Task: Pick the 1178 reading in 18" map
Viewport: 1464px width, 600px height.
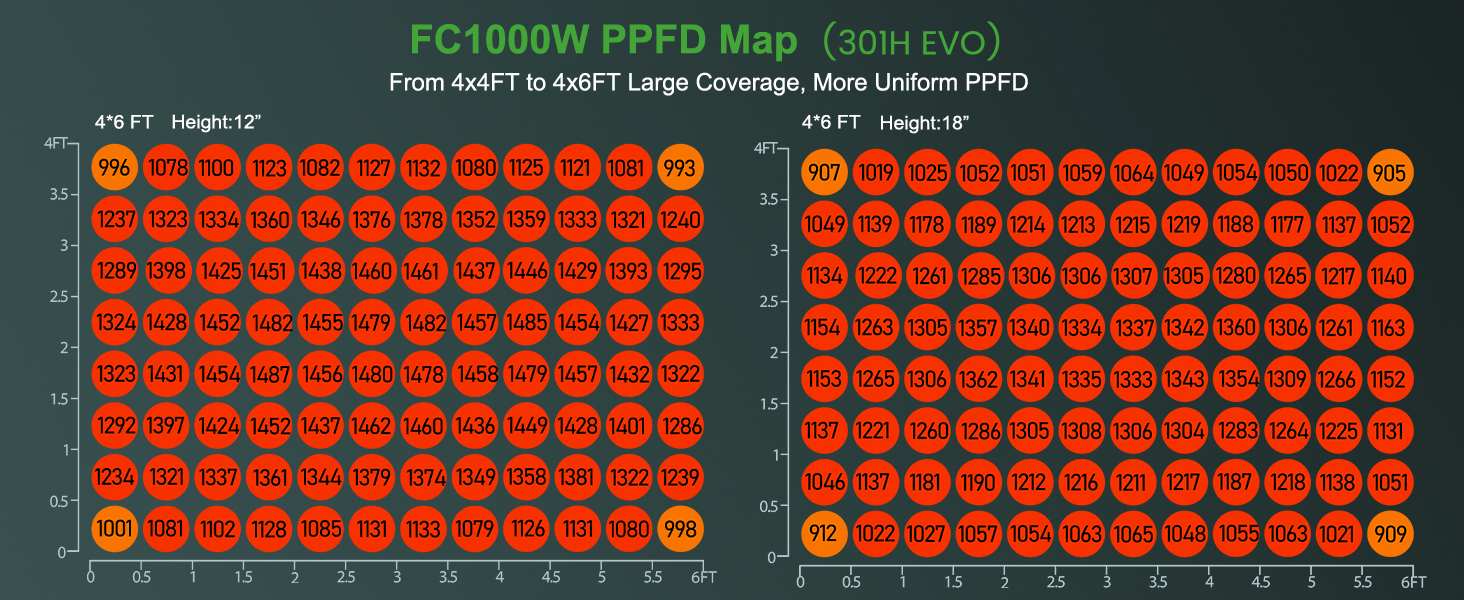Action: pos(927,225)
